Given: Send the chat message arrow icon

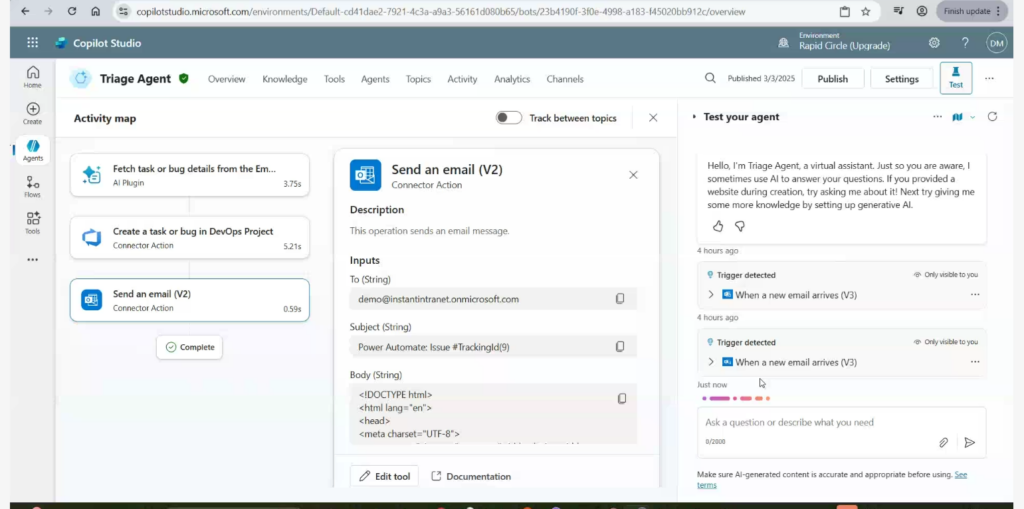Looking at the screenshot, I should point(970,442).
